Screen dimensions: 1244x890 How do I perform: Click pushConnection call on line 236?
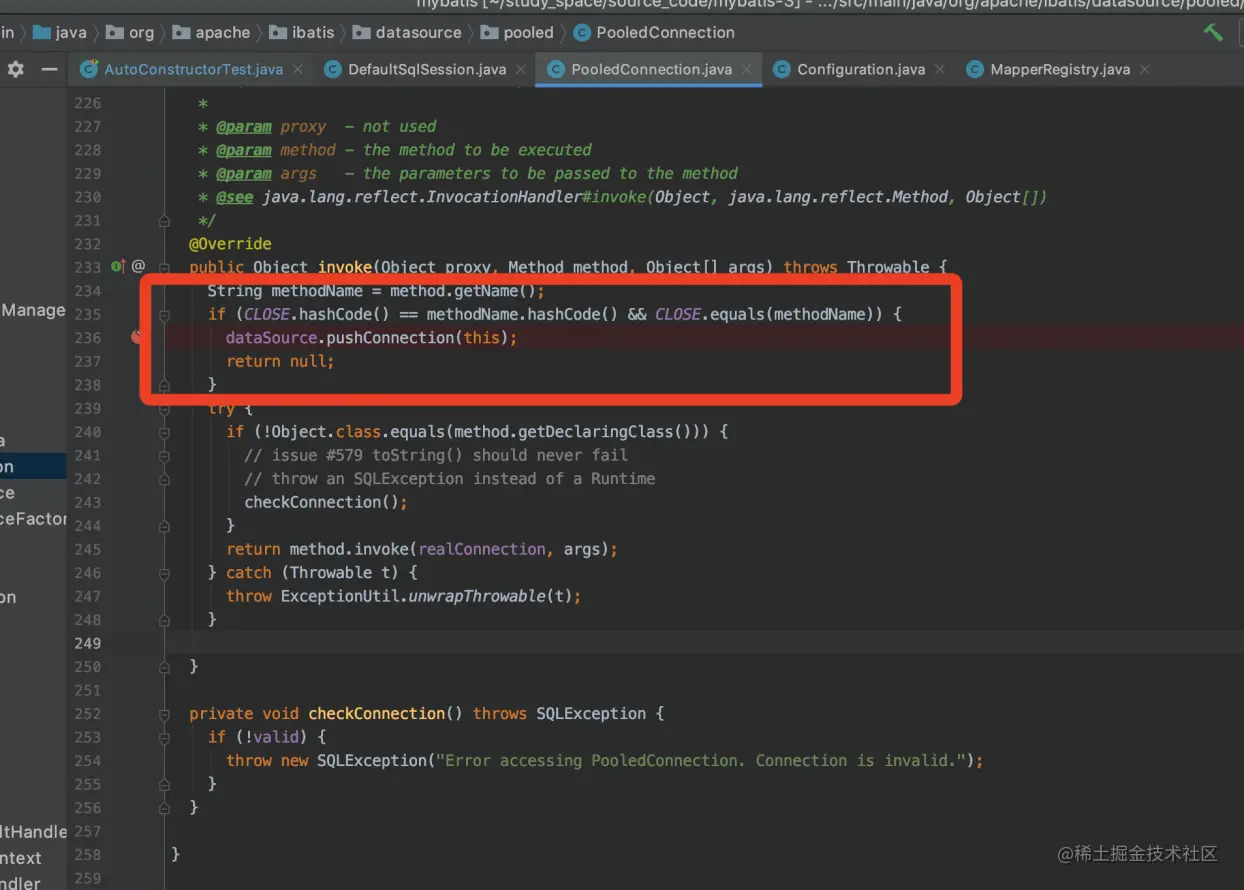pyautogui.click(x=391, y=337)
